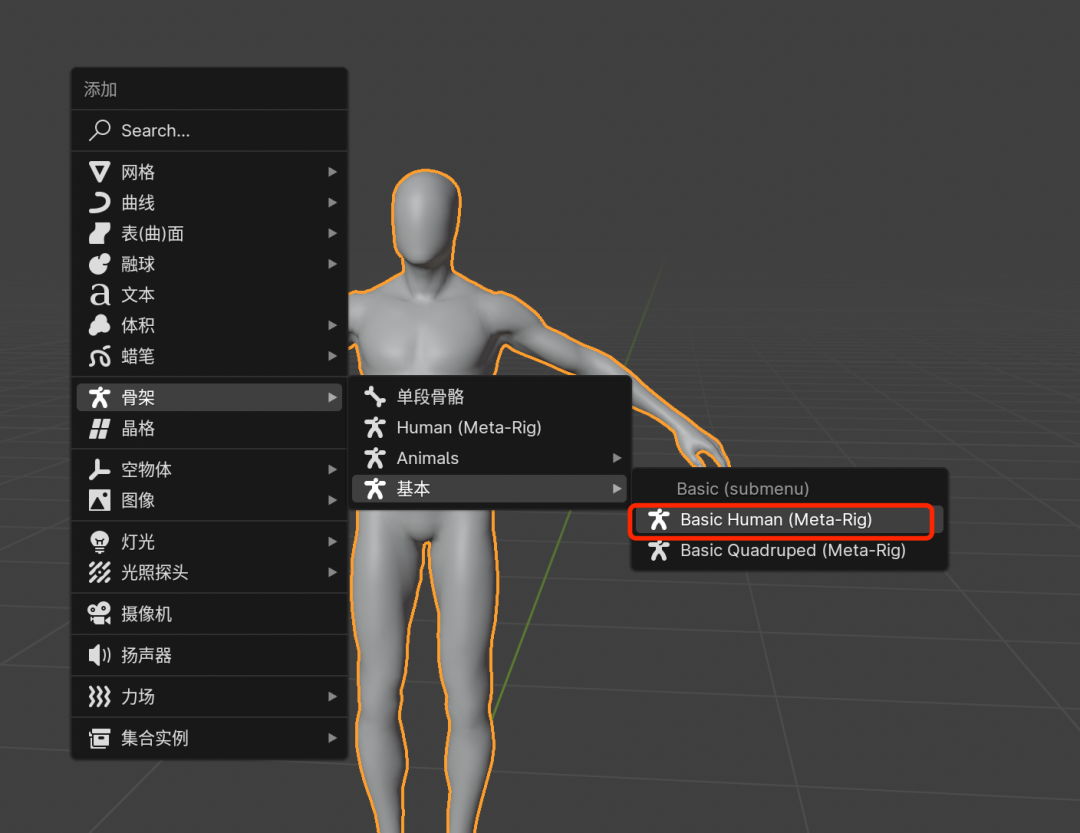Click the 文本 text 'a' icon
Screen dimensions: 1080x833
100,295
